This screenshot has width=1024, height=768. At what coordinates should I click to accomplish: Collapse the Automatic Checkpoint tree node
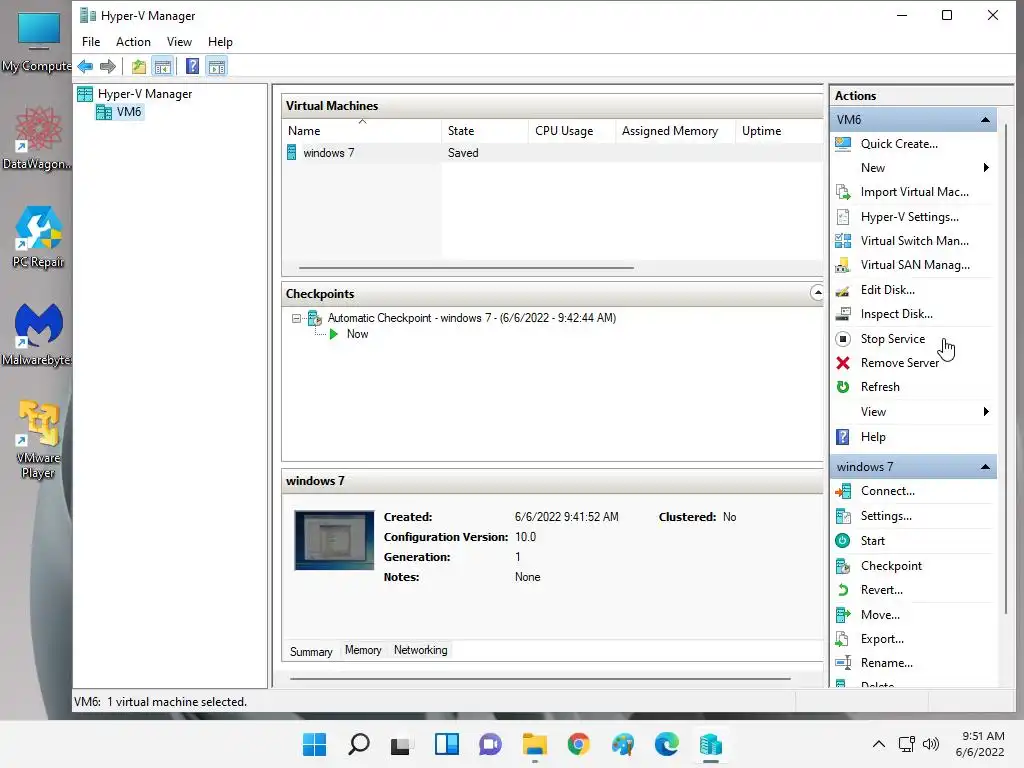pos(296,319)
